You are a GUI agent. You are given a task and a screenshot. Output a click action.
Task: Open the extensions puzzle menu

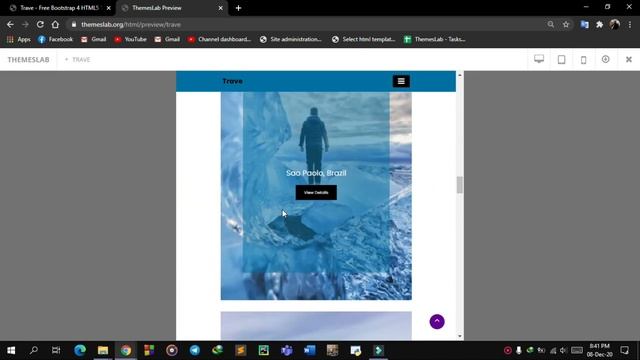(x=599, y=24)
